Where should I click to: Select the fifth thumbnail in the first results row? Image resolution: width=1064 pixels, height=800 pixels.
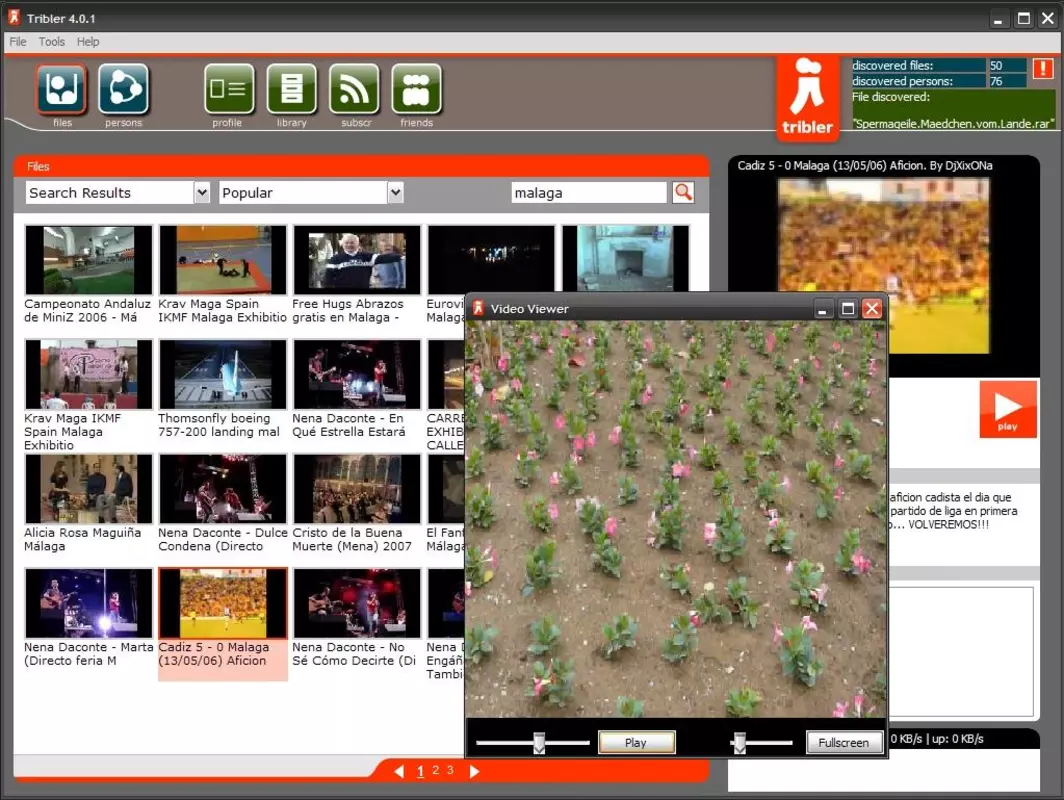click(x=626, y=259)
